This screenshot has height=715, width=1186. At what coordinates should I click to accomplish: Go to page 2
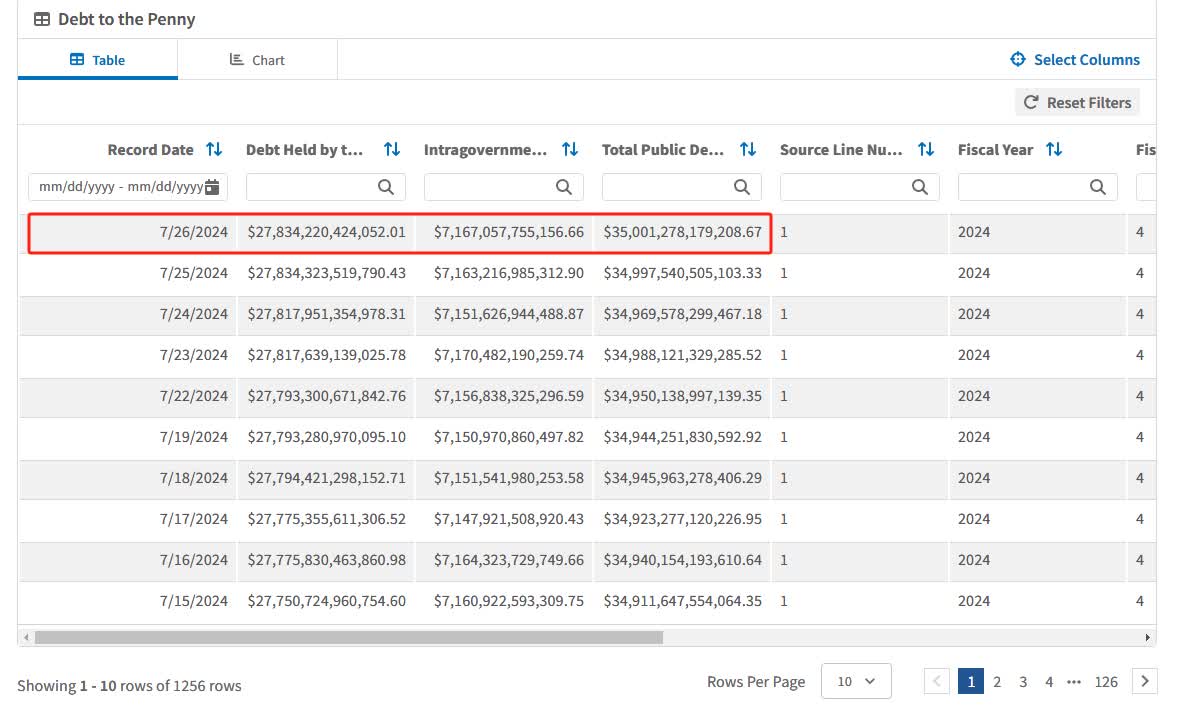click(997, 681)
